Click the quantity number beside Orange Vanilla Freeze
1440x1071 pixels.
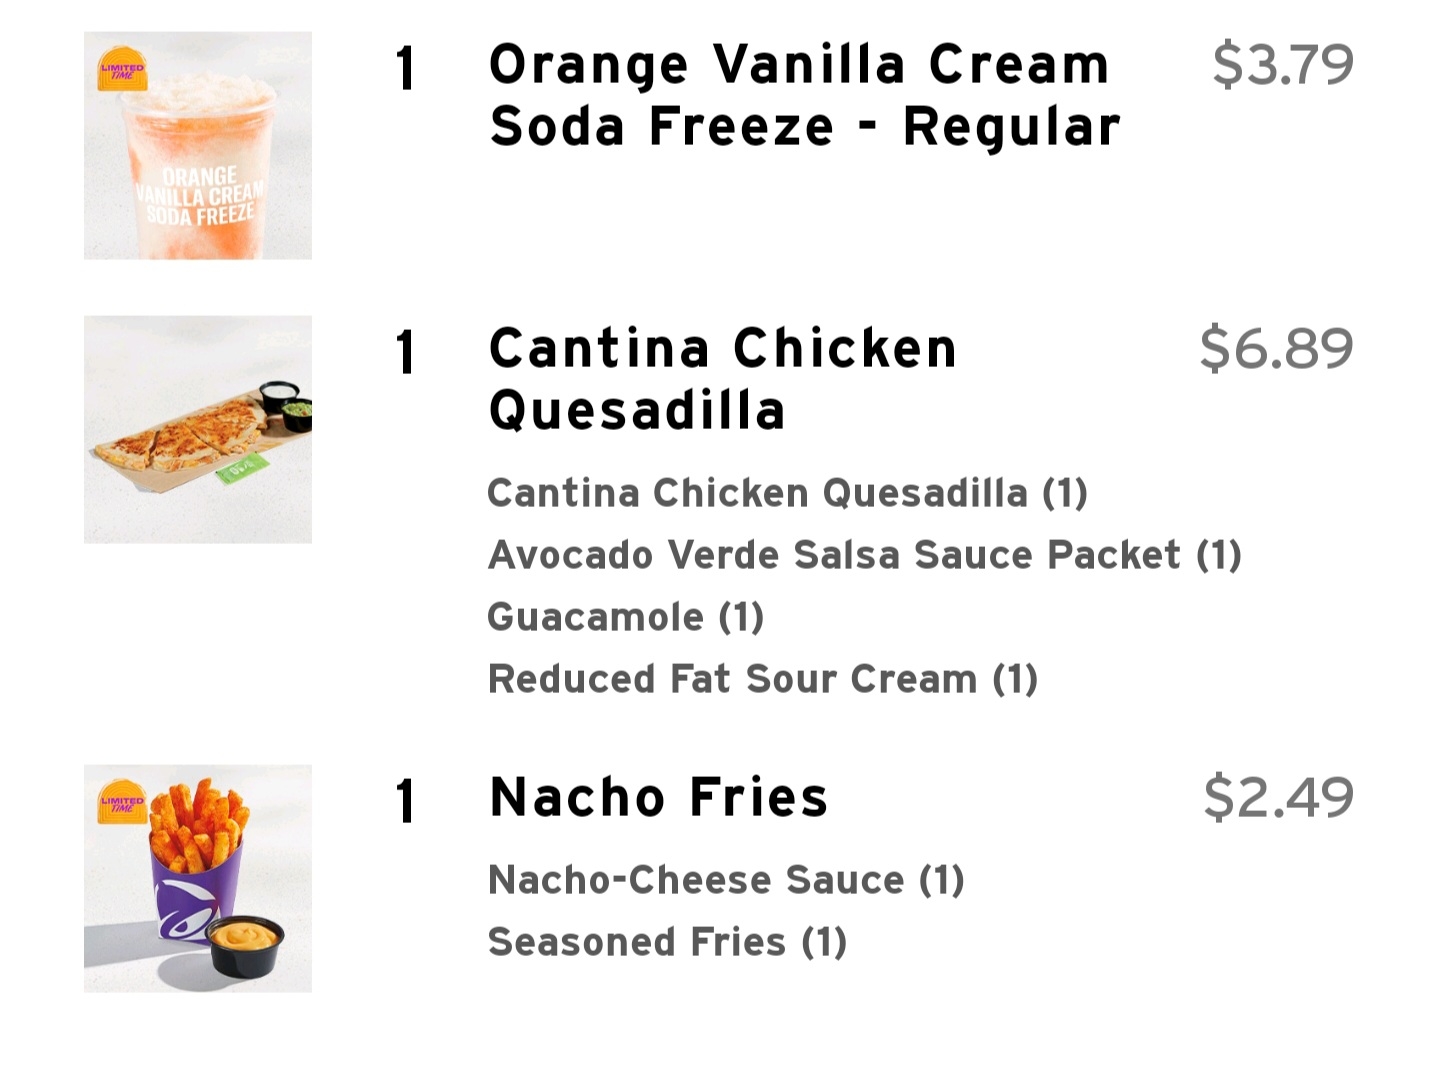405,68
